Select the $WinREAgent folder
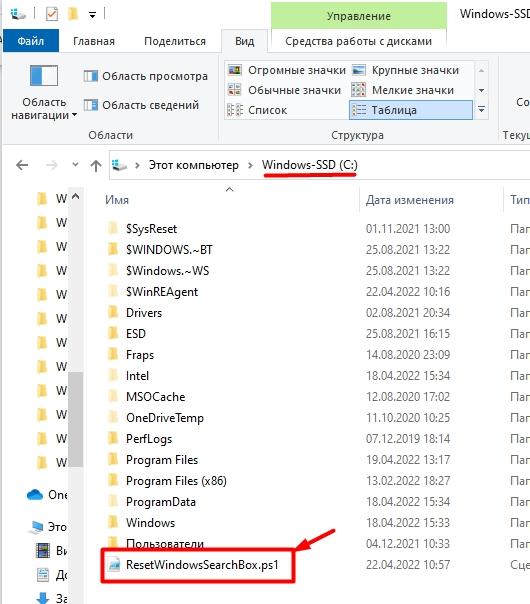 point(162,292)
